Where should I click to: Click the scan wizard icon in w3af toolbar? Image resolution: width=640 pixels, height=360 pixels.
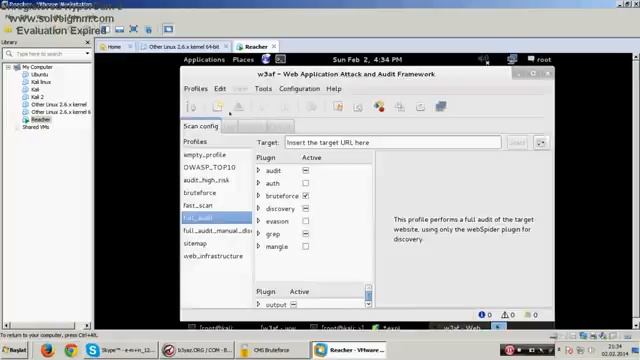tap(191, 107)
